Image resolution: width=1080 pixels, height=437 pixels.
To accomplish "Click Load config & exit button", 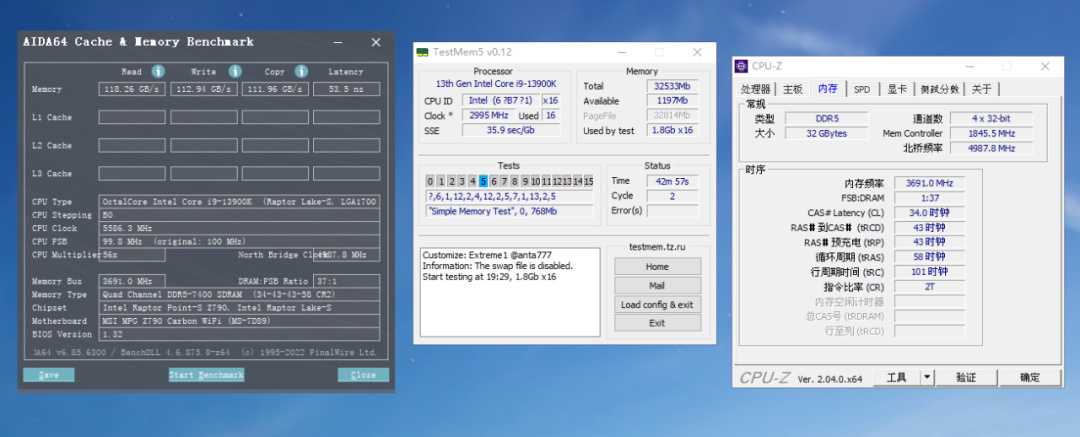I will tap(657, 304).
